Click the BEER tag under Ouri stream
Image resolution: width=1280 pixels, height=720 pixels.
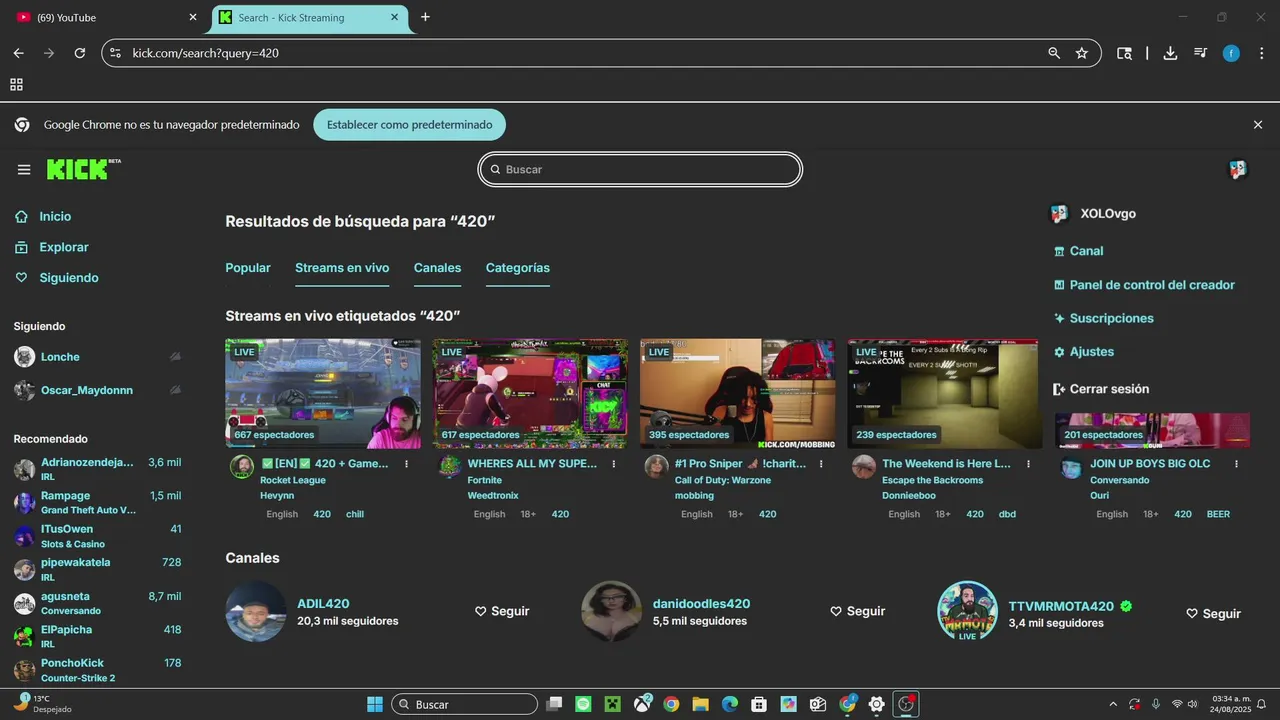(1218, 514)
